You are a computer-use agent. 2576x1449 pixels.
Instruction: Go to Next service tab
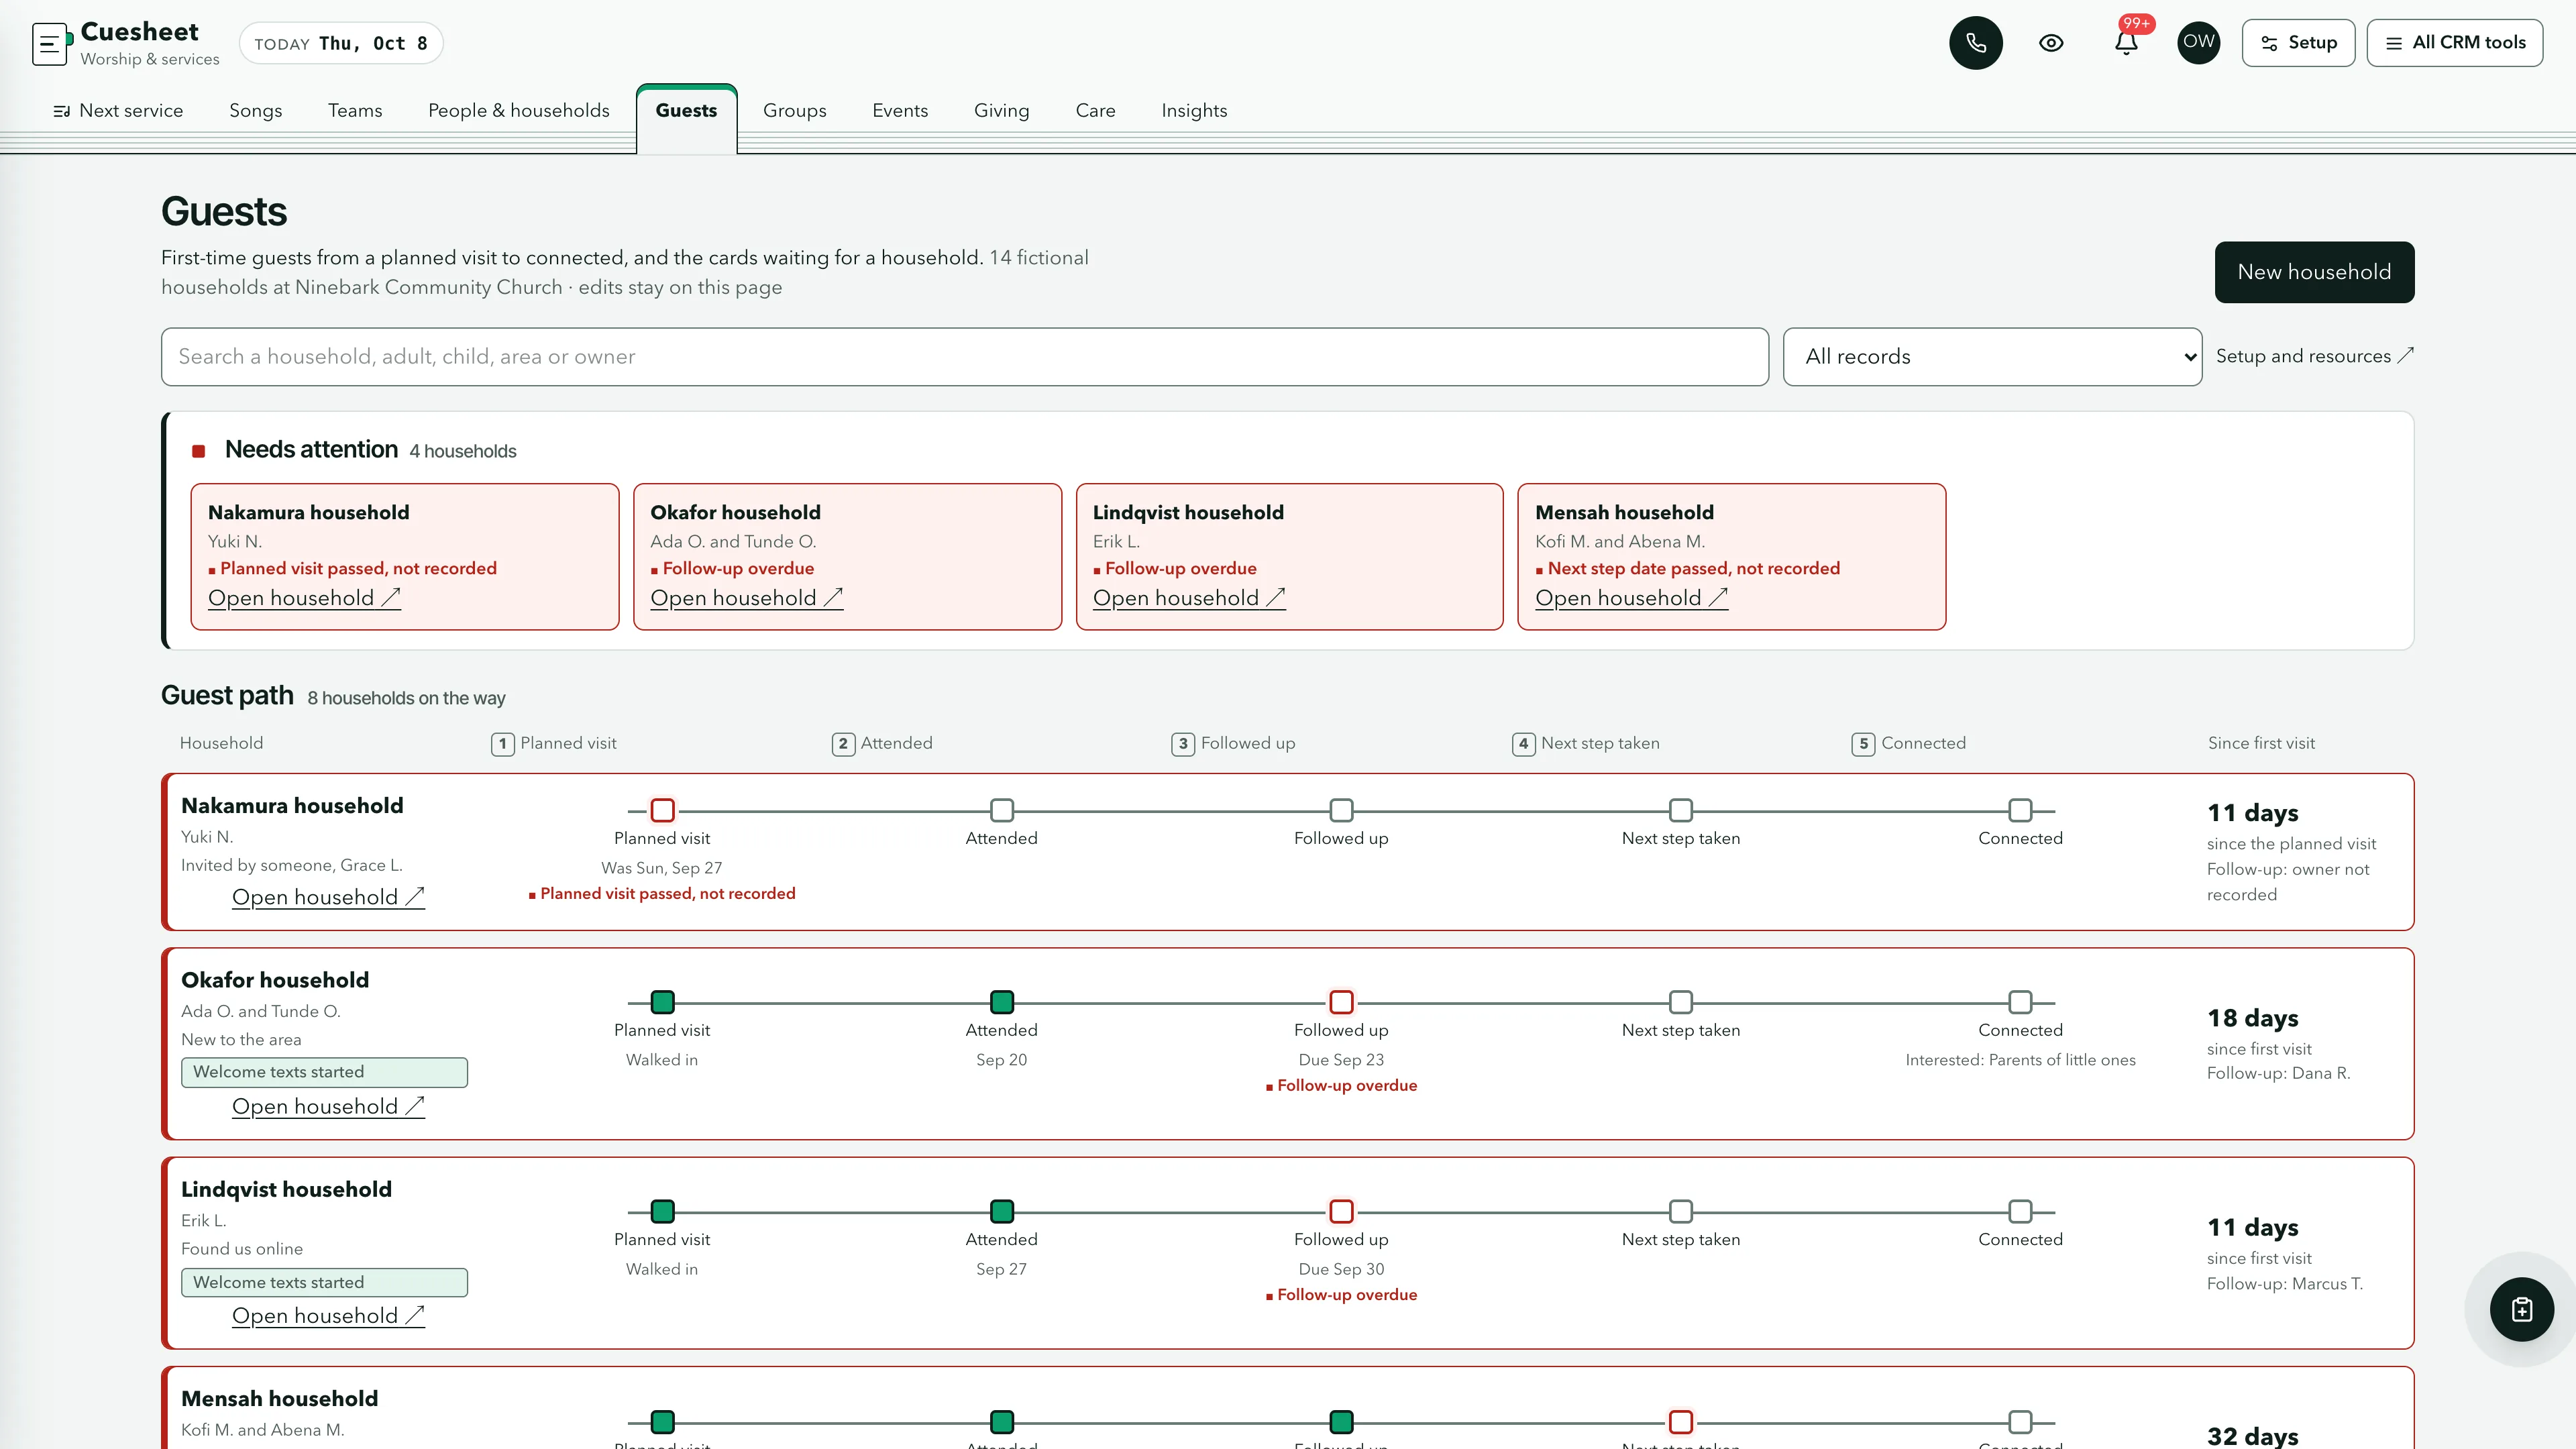coord(118,111)
